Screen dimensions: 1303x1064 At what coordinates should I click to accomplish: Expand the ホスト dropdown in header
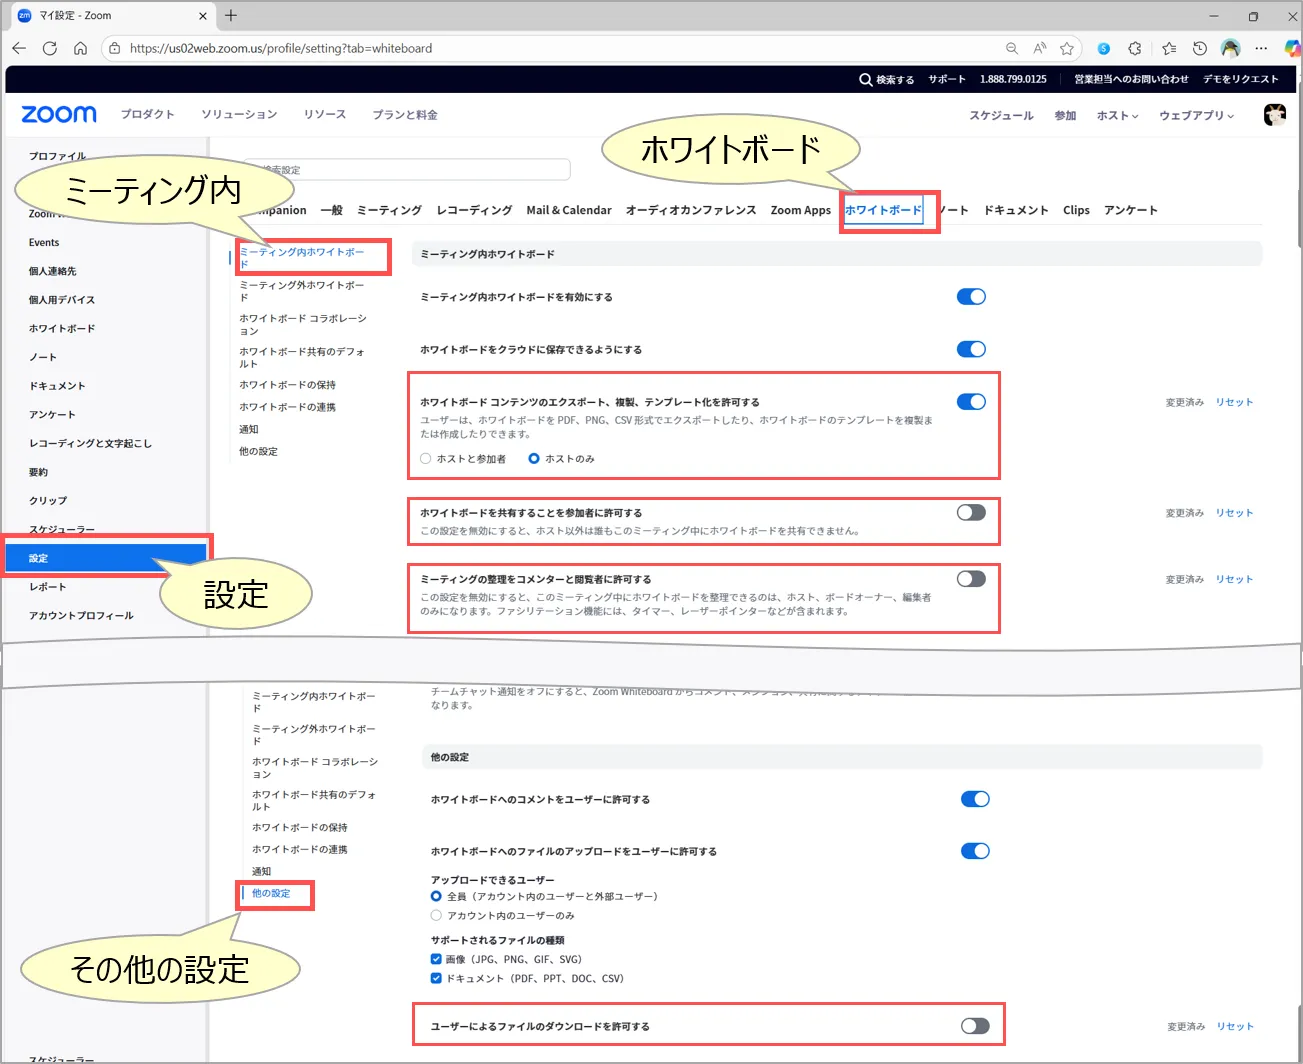(x=1117, y=116)
